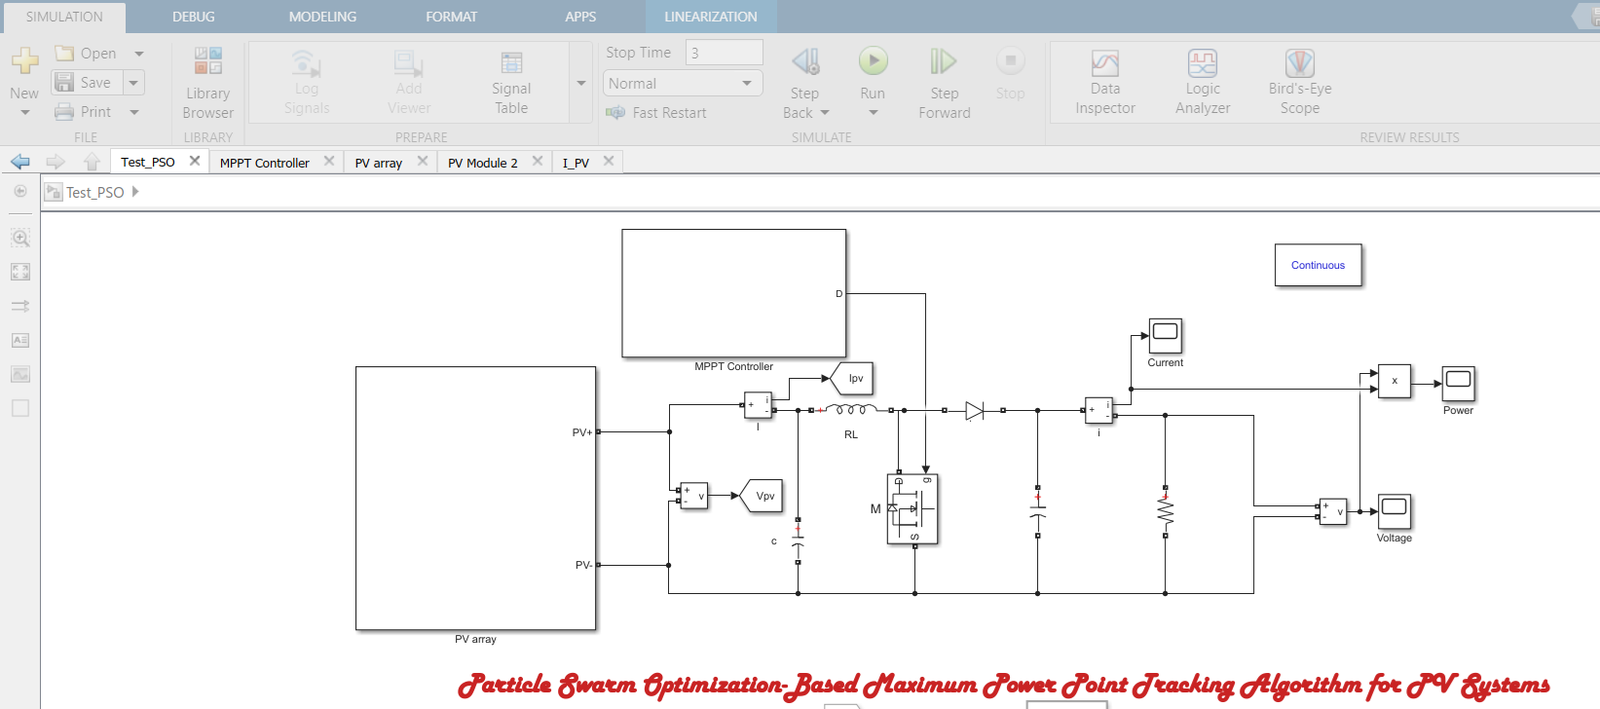Click the Open file button

point(86,53)
